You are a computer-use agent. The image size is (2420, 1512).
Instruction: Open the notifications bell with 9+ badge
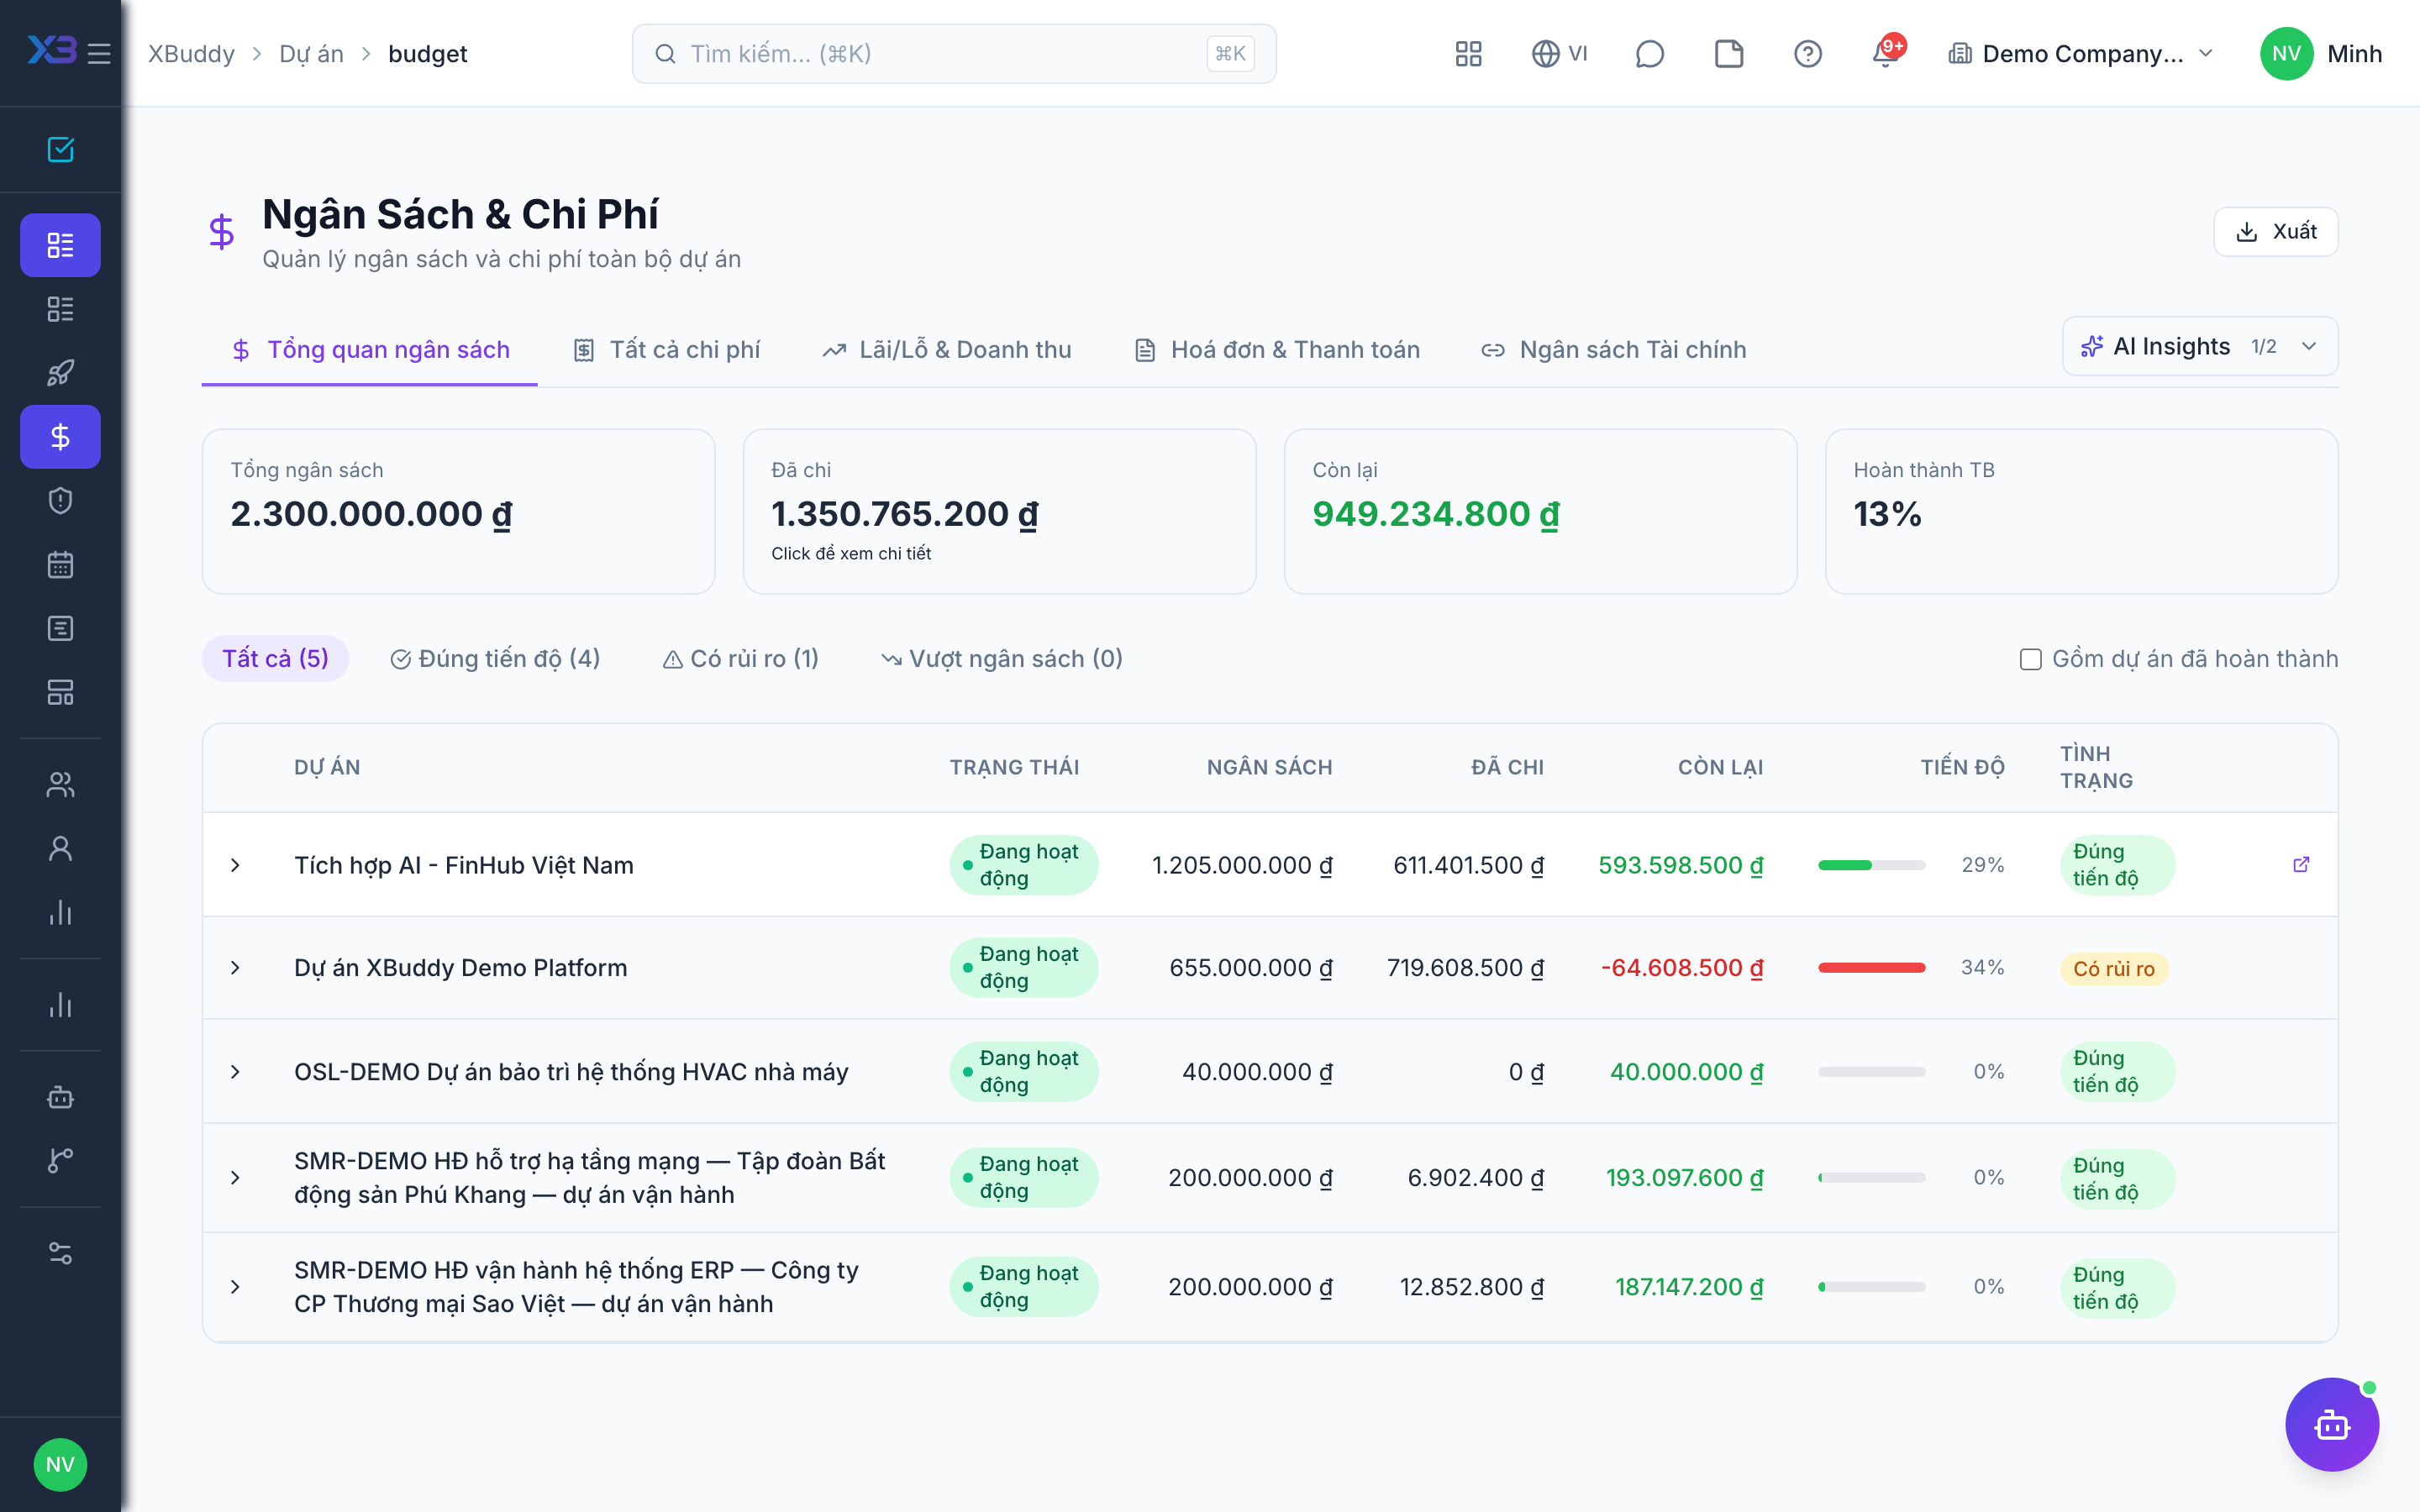coord(1887,52)
